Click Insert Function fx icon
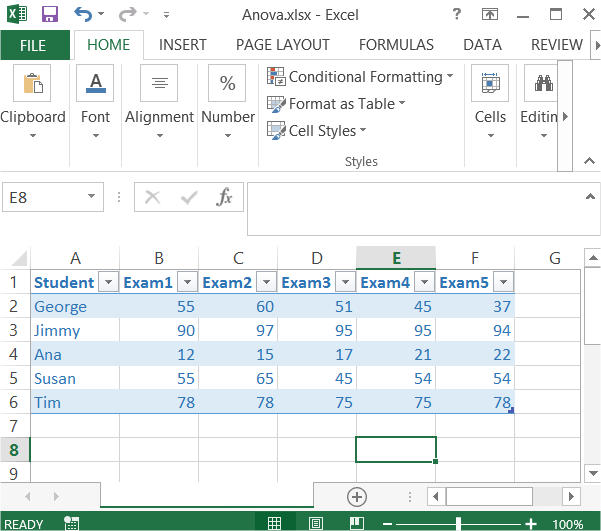 (224, 197)
